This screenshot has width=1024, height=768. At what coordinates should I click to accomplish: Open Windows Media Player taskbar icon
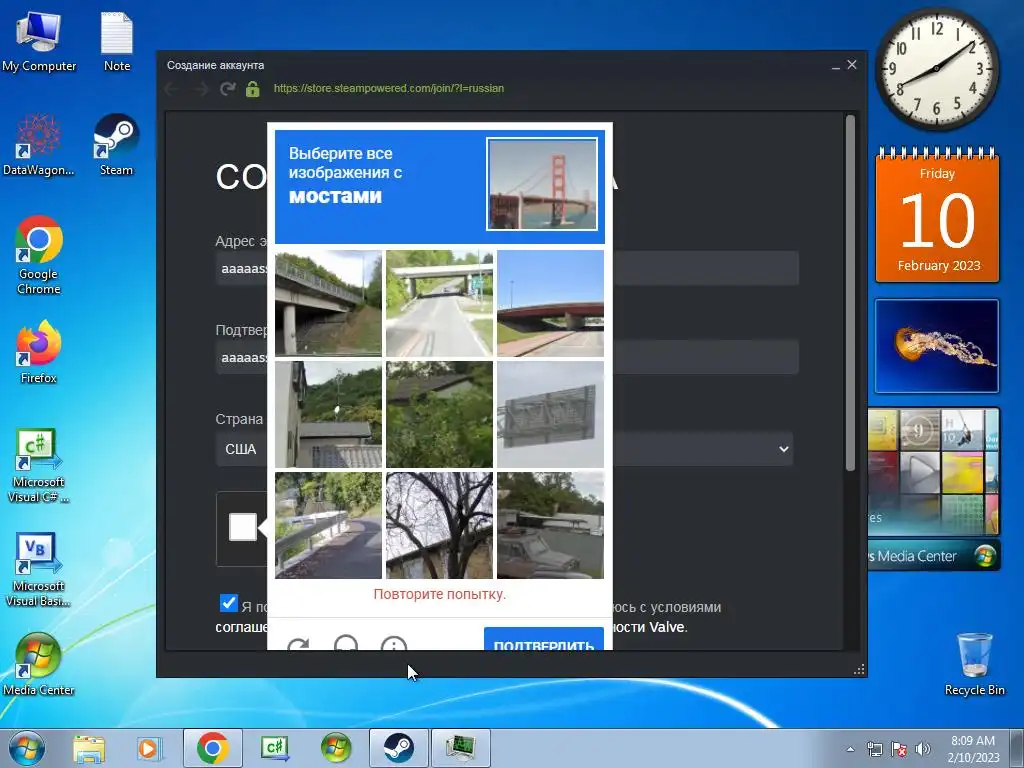(x=149, y=748)
